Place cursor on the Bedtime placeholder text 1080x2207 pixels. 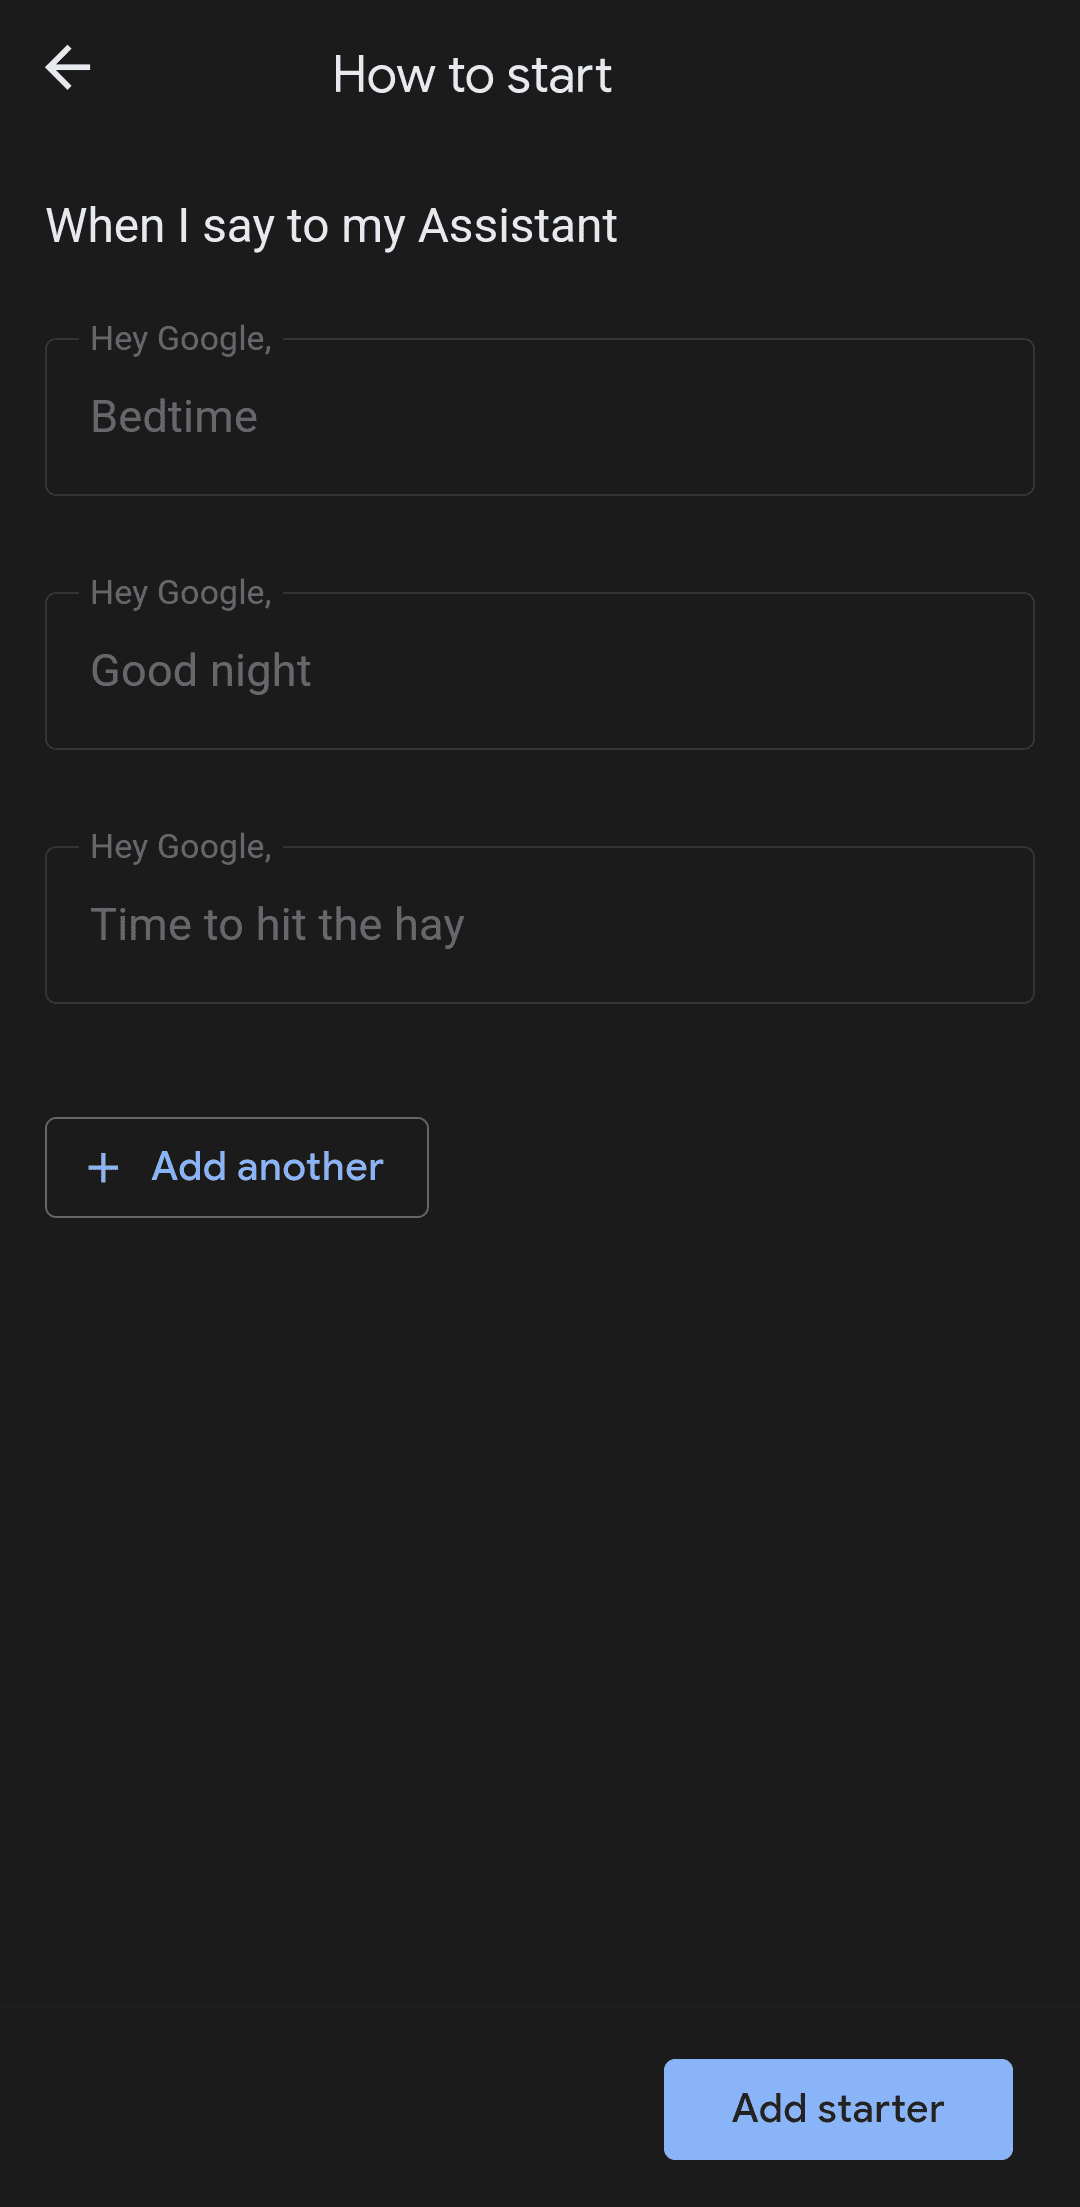coord(174,417)
